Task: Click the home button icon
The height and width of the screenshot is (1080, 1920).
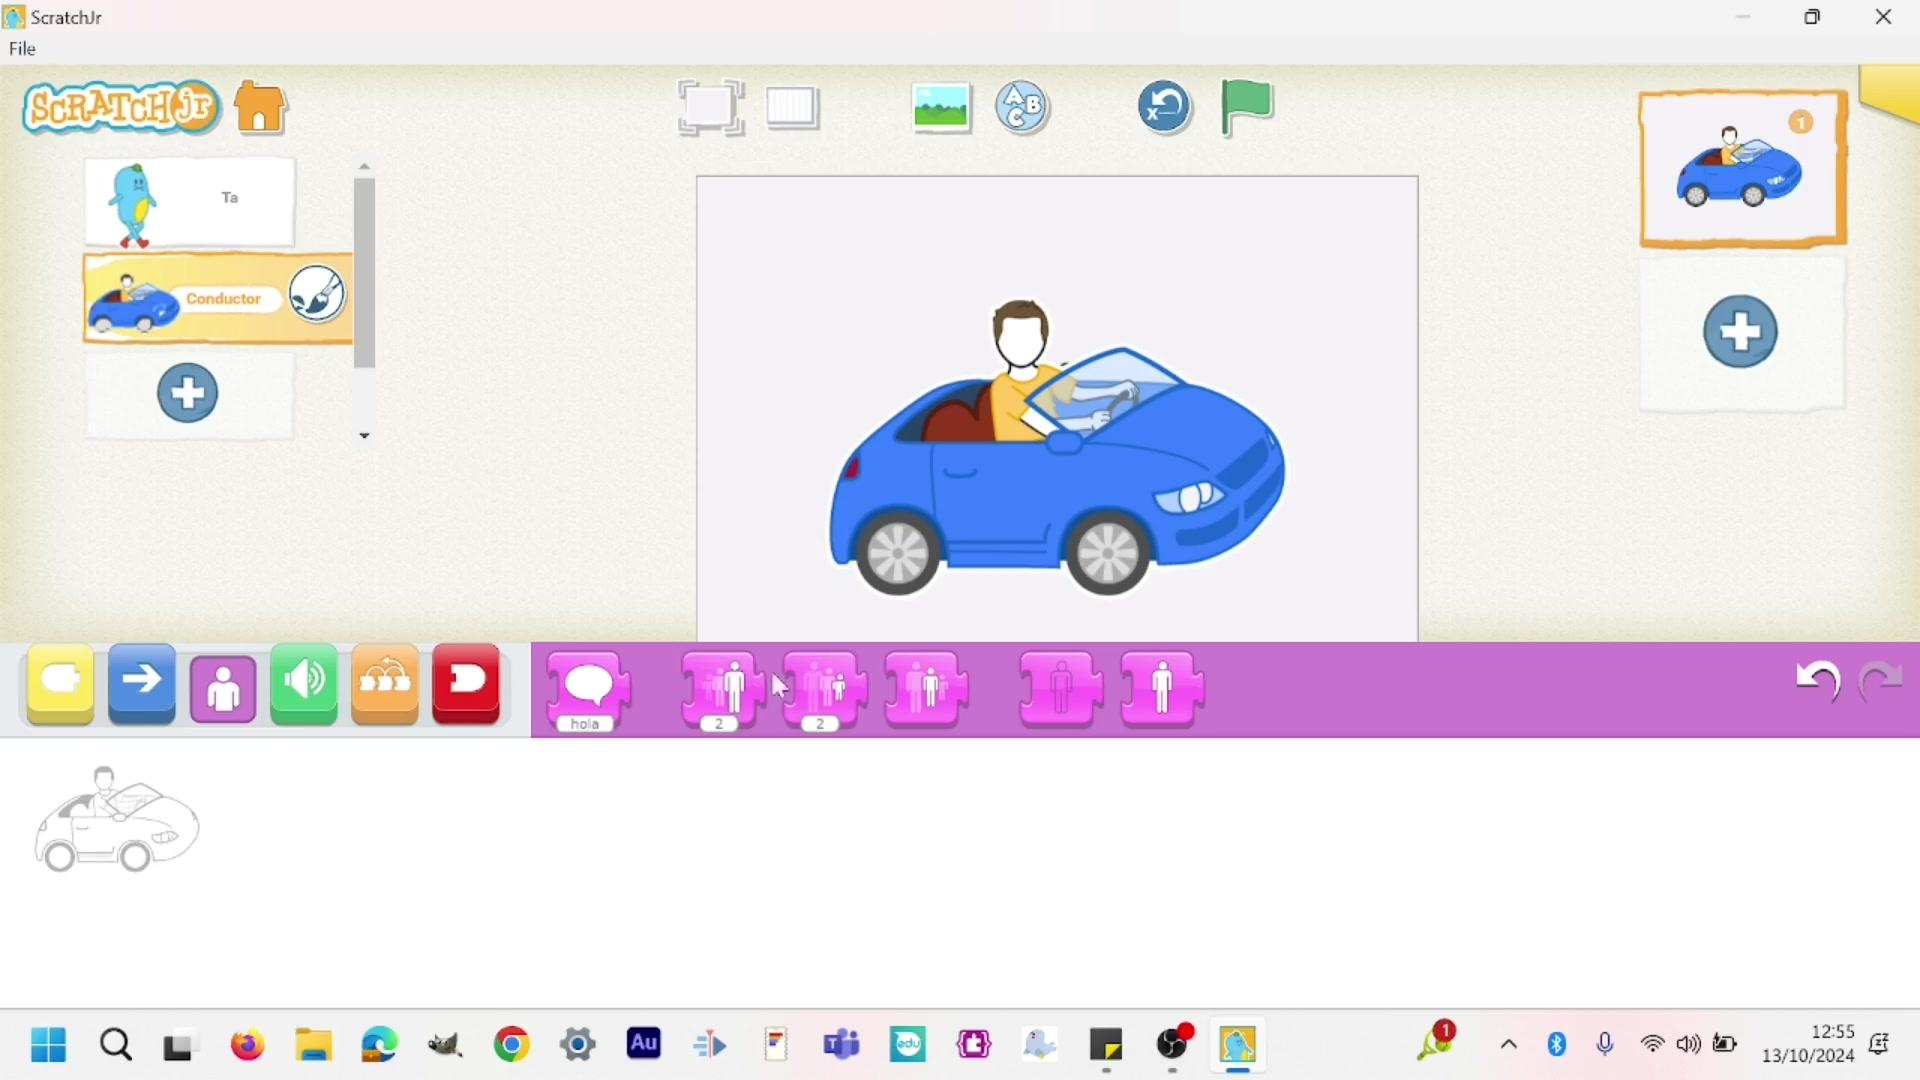Action: coord(261,107)
